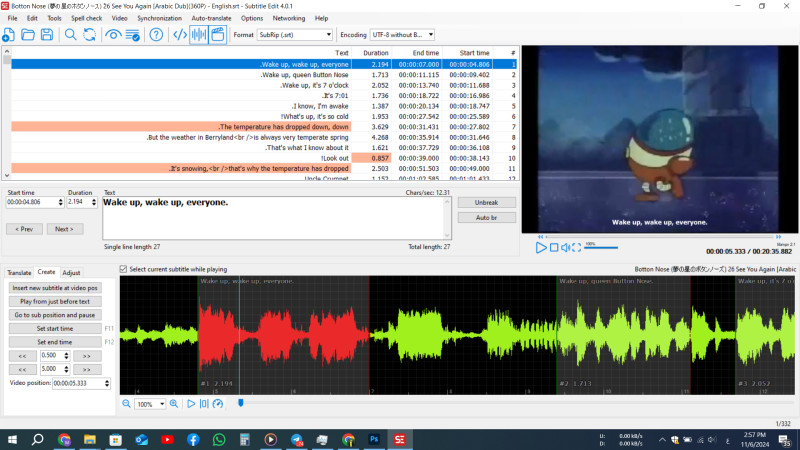Uncheck Select current subtitle while playing
Screen dimensions: 800x450
[x=124, y=269]
